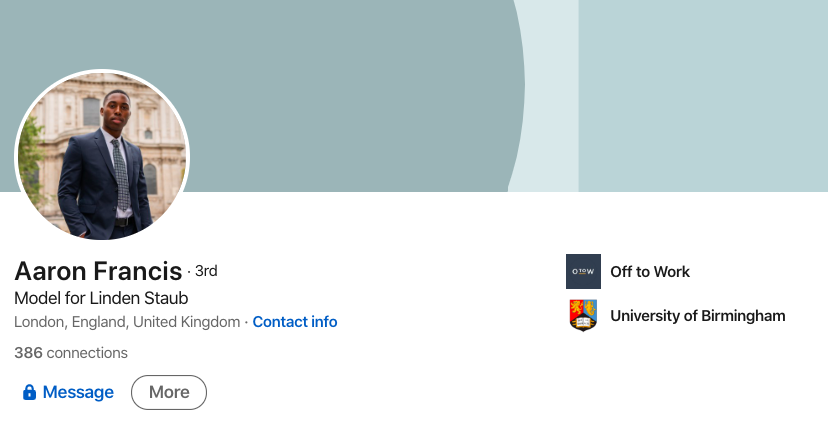Click the Aaron Francis name heading
This screenshot has height=429, width=828.
(x=98, y=271)
